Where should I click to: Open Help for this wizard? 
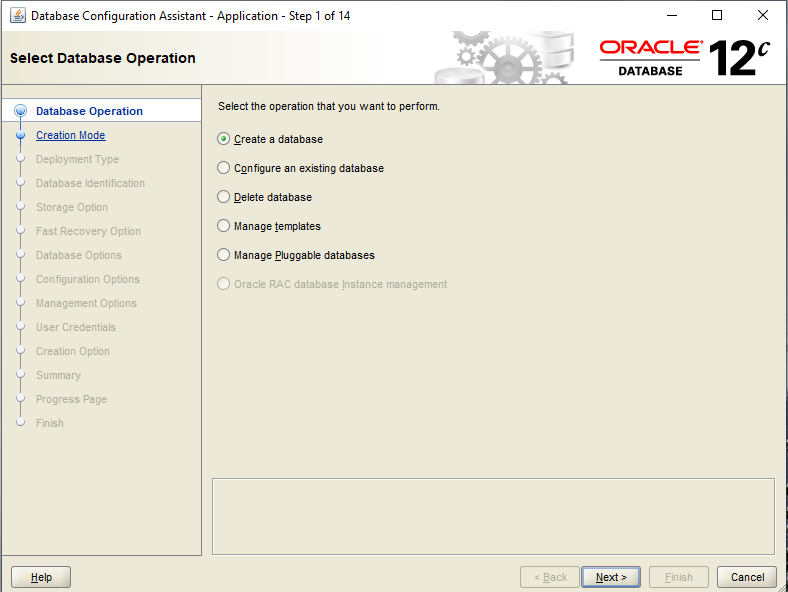click(x=41, y=577)
